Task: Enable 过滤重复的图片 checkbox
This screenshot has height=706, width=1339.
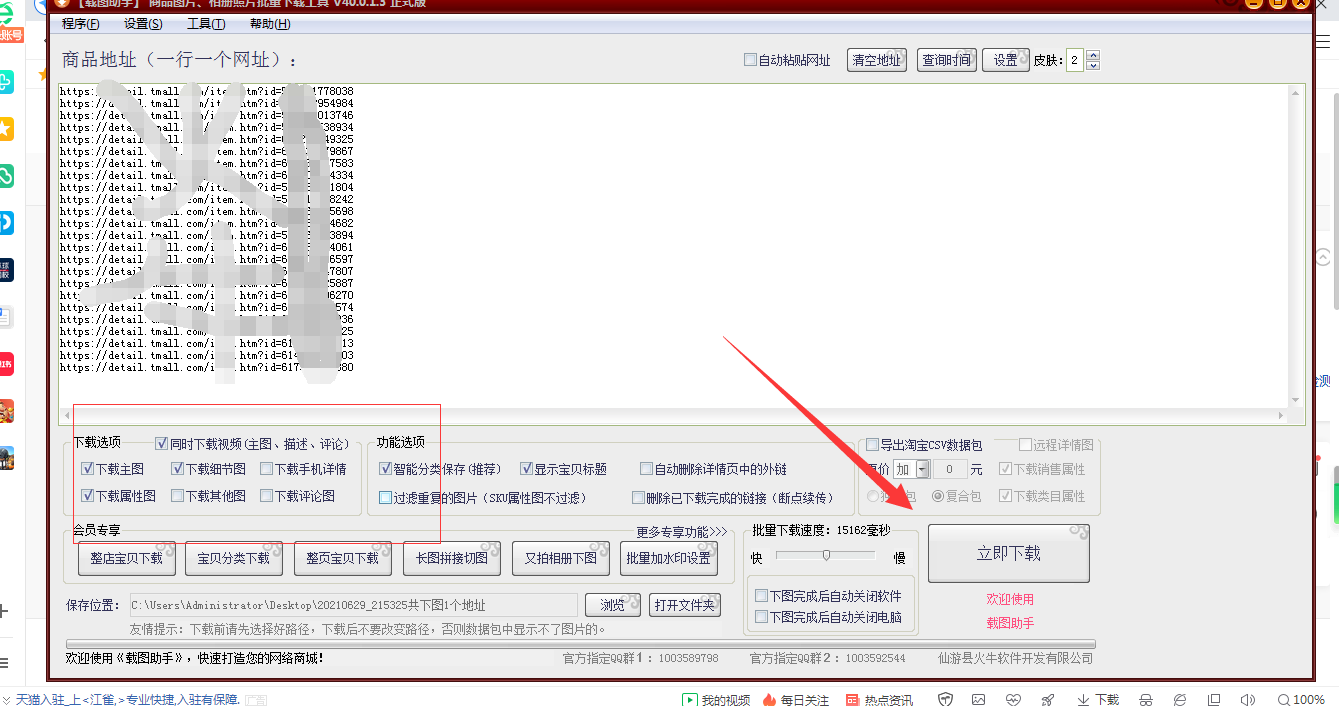Action: (x=386, y=497)
